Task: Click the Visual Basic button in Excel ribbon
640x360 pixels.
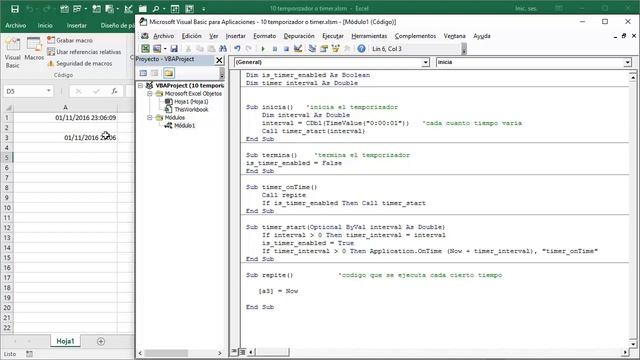Action: tap(13, 53)
